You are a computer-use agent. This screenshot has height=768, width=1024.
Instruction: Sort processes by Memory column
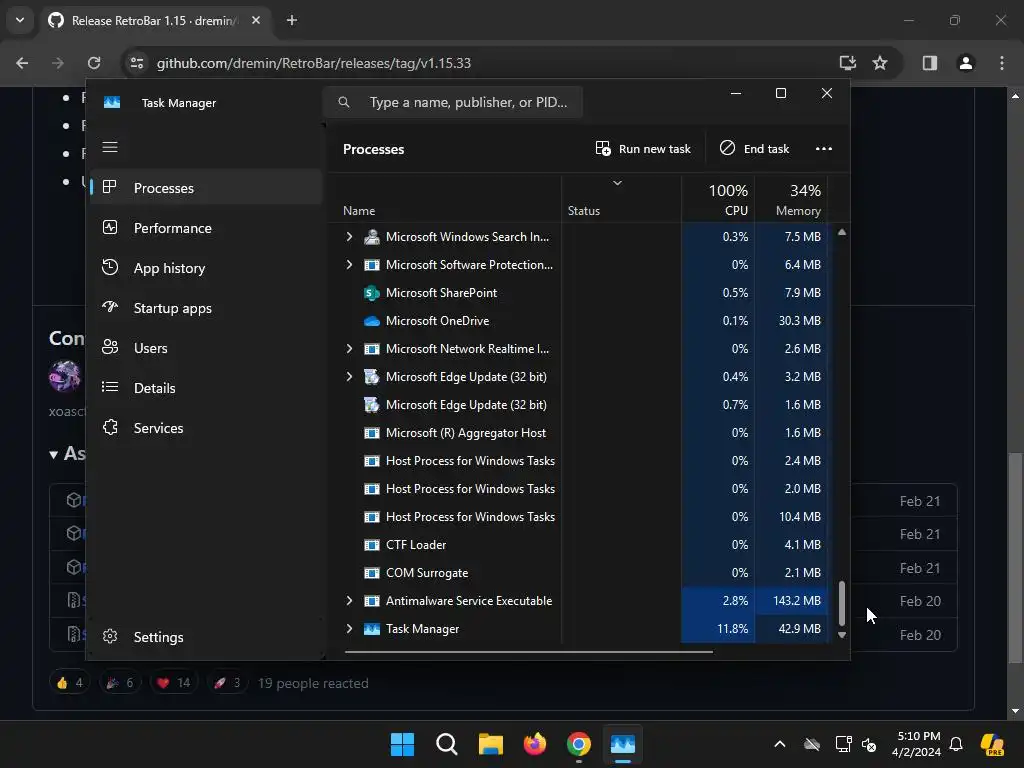click(x=792, y=200)
